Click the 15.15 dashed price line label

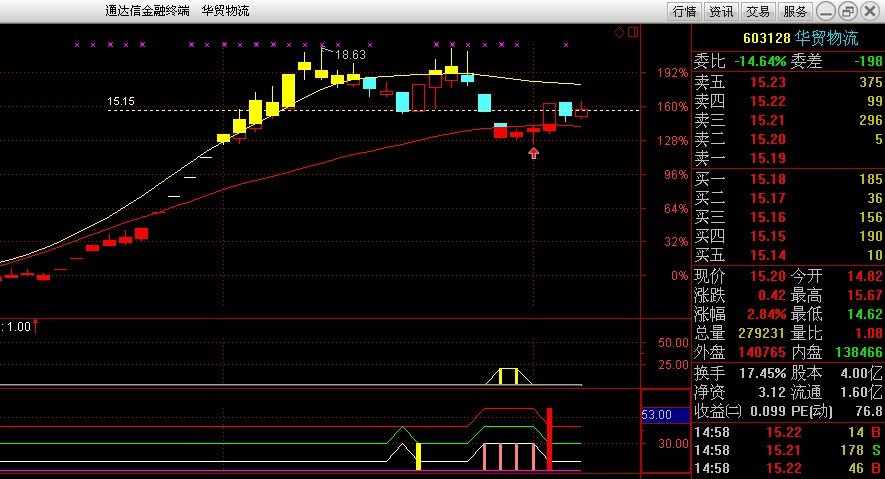click(121, 101)
